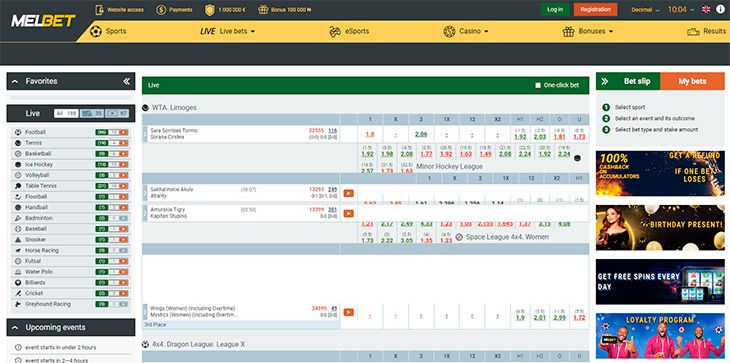Click Table Tennis icon in Live sidebar
The width and height of the screenshot is (730, 363).
point(18,186)
